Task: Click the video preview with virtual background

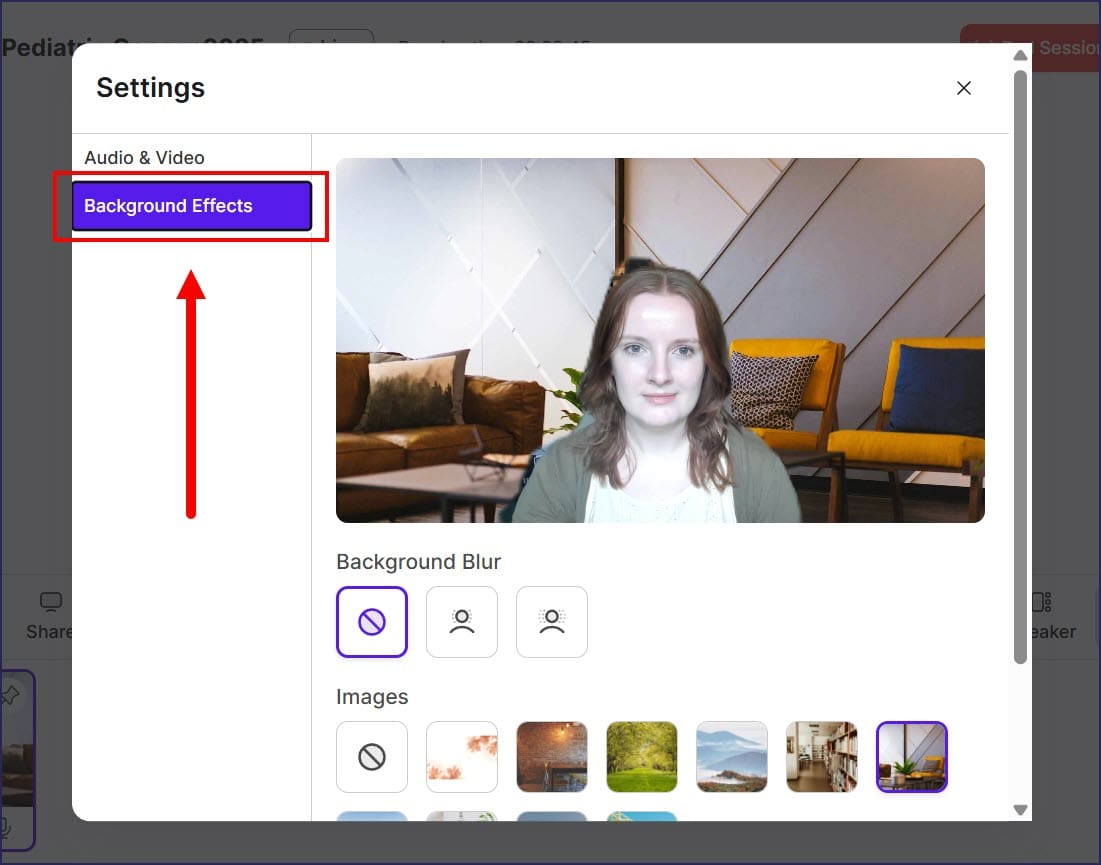Action: (x=660, y=340)
